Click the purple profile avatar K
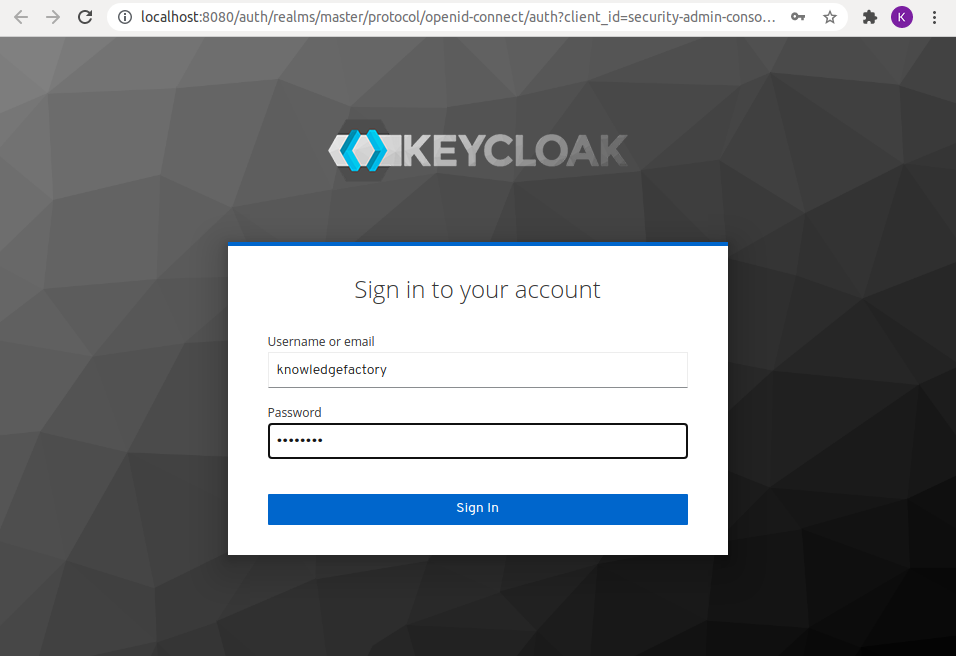Viewport: 956px width, 656px height. point(902,17)
